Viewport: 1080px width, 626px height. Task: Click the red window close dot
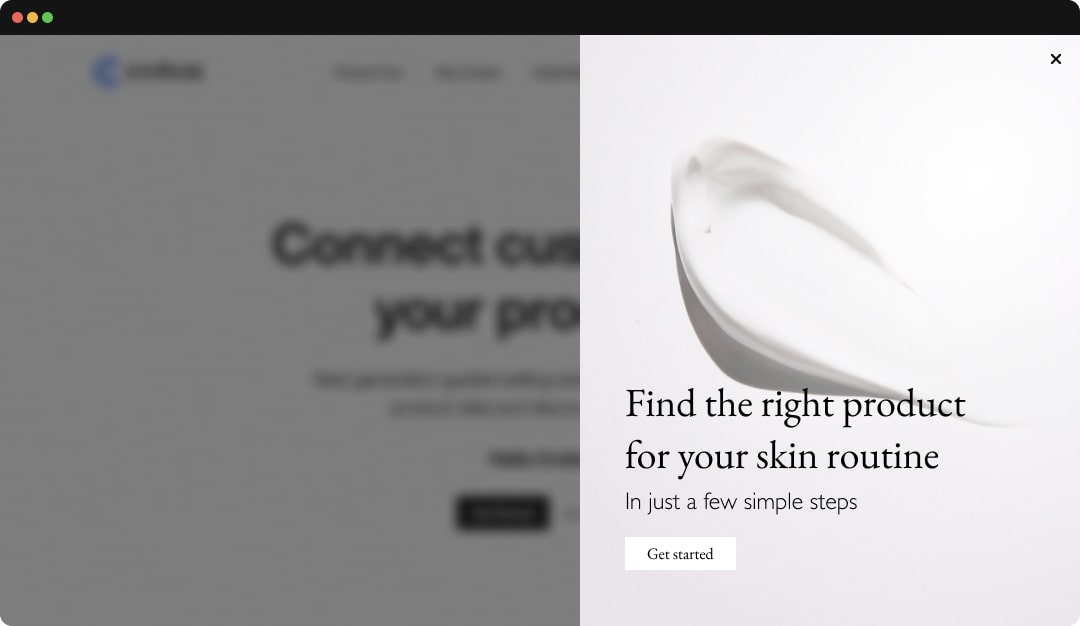point(17,17)
